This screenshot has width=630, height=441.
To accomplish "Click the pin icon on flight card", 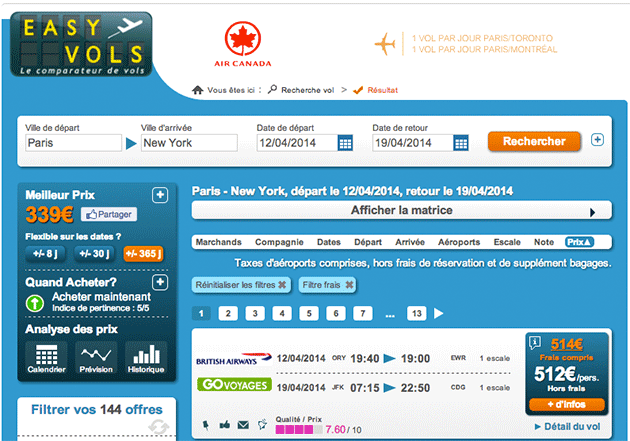I will [206, 425].
